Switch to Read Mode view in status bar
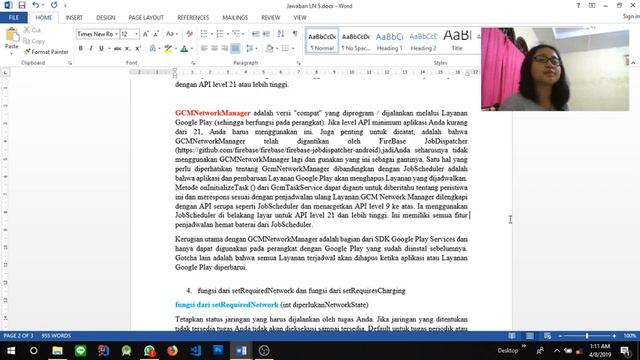Image resolution: width=640 pixels, height=360 pixels. pos(511,336)
